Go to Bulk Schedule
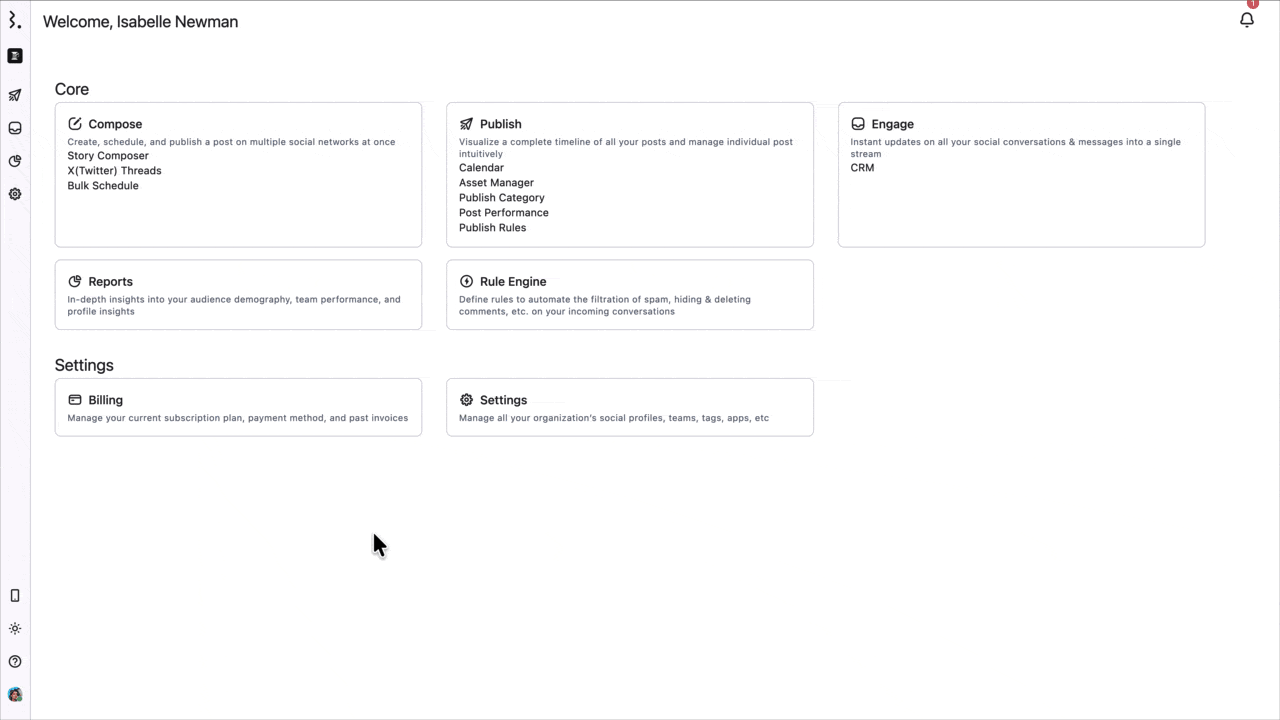The height and width of the screenshot is (720, 1280). 103,186
